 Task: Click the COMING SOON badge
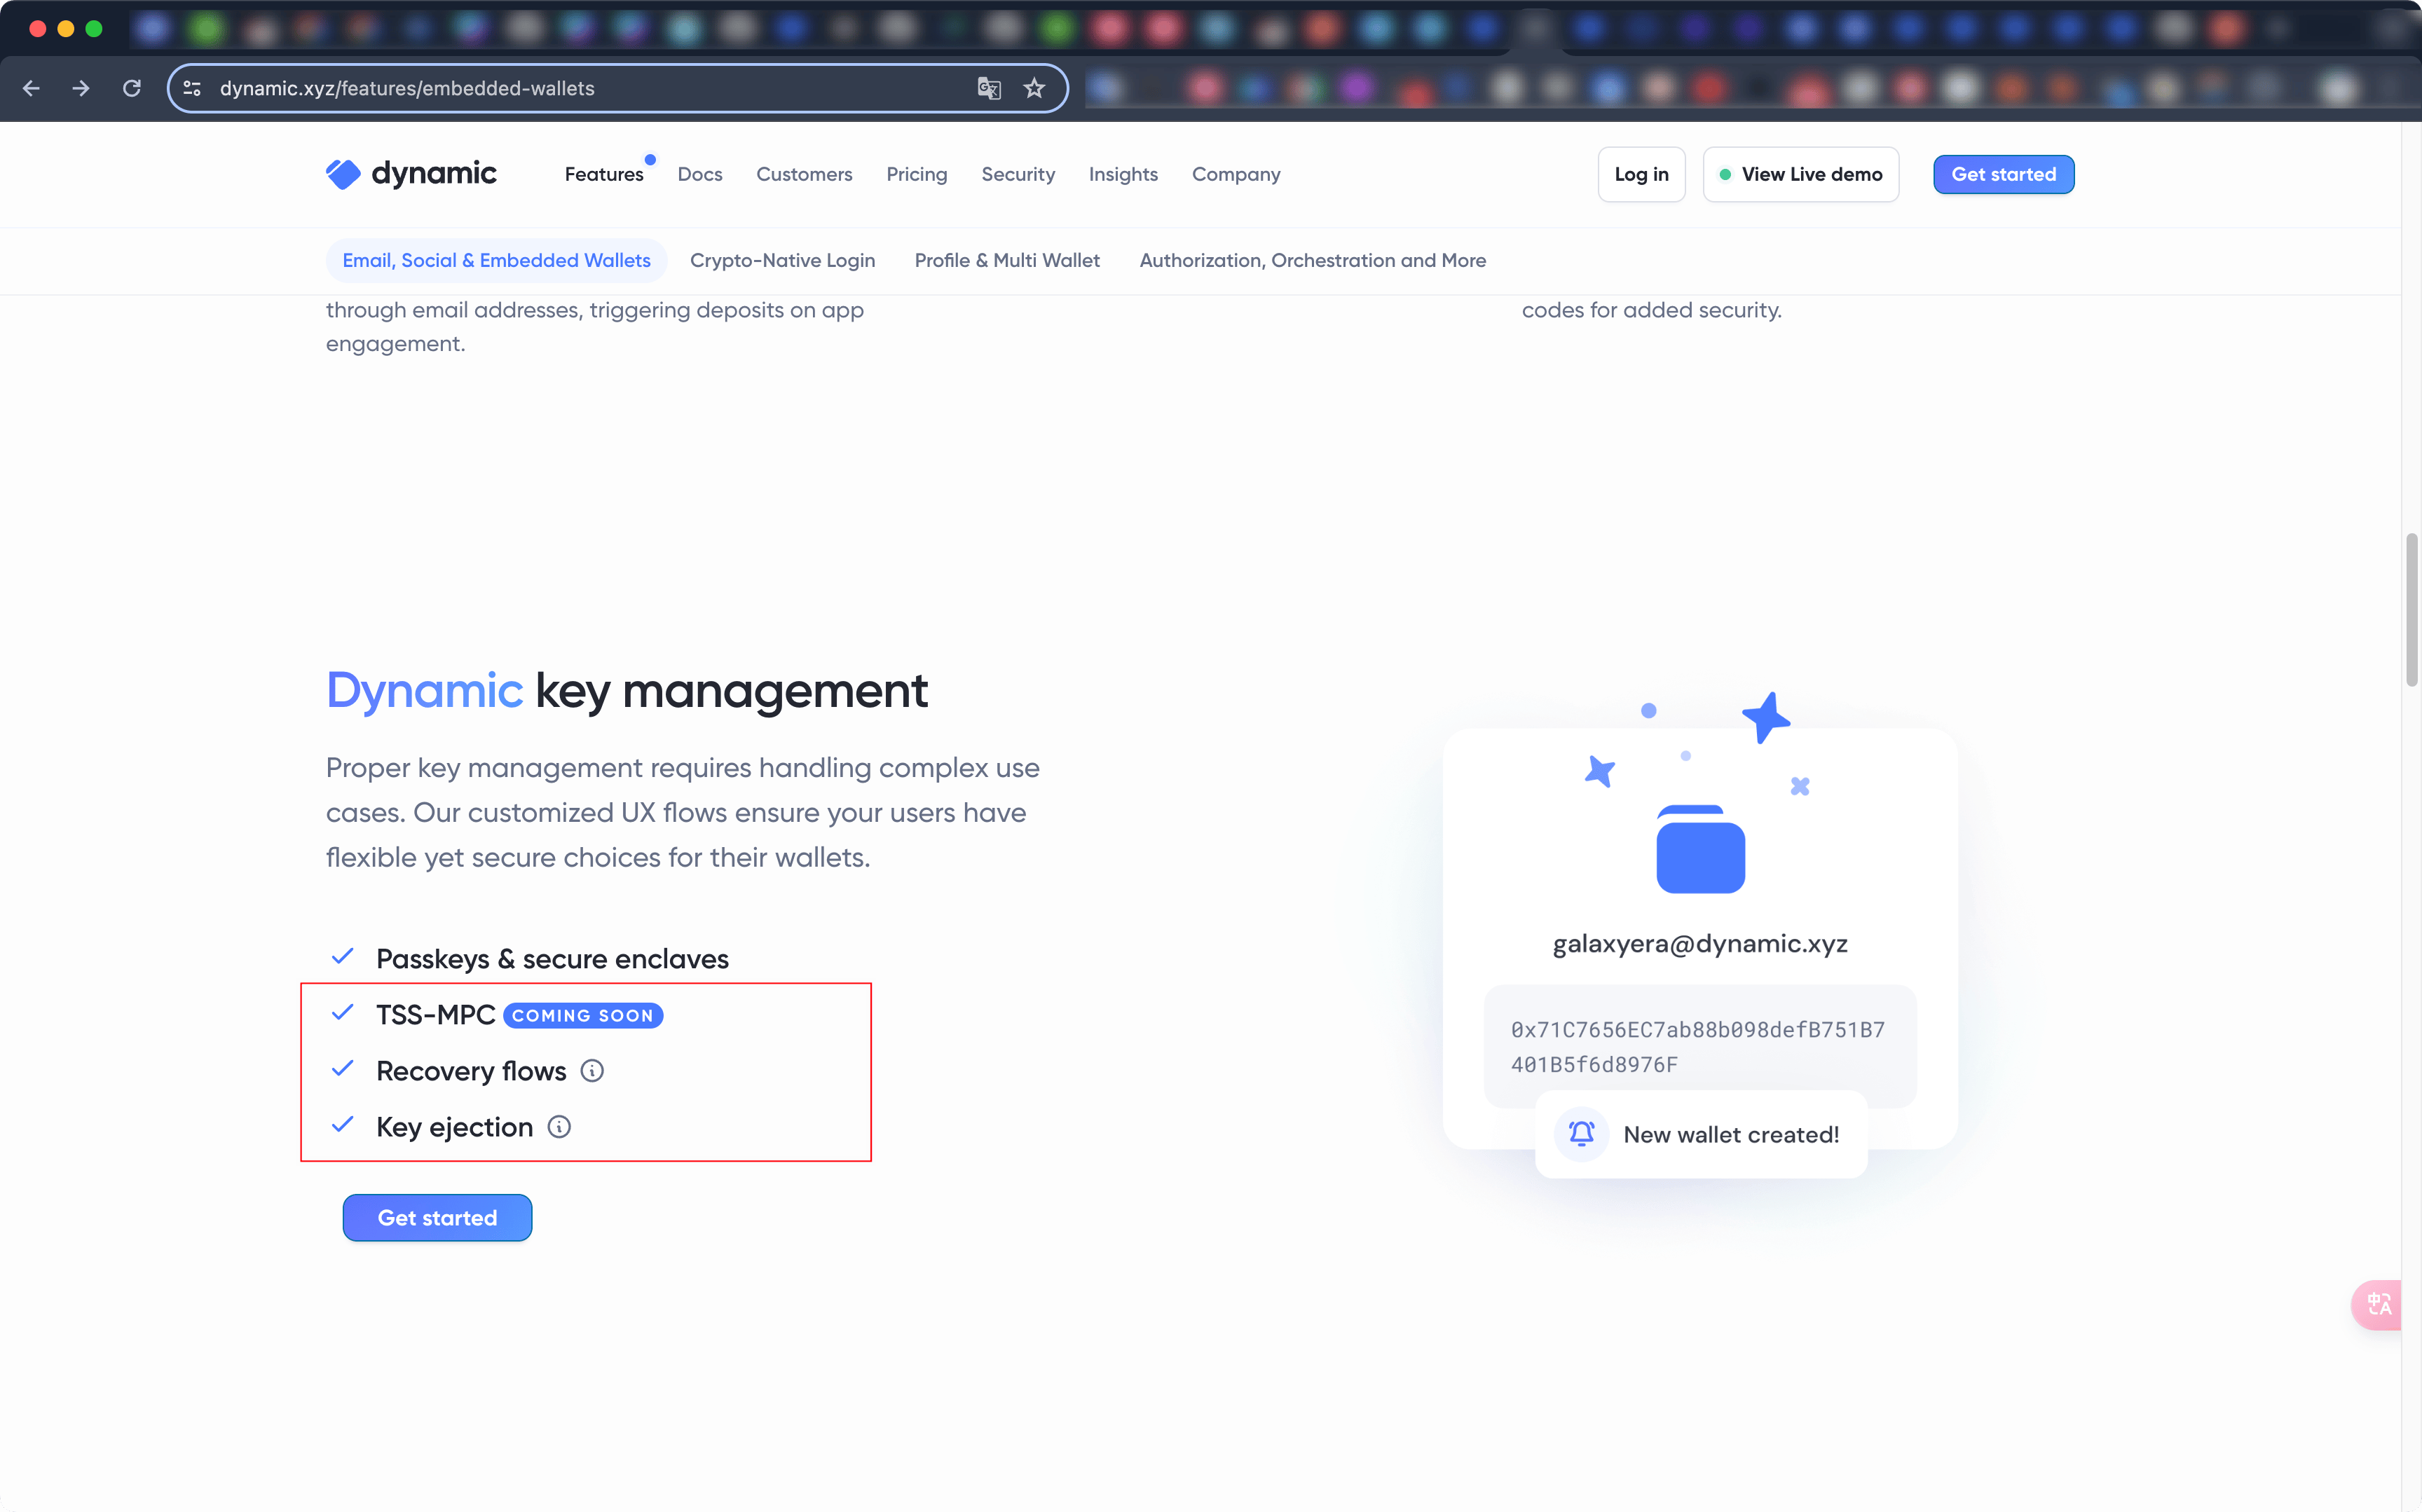(583, 1015)
